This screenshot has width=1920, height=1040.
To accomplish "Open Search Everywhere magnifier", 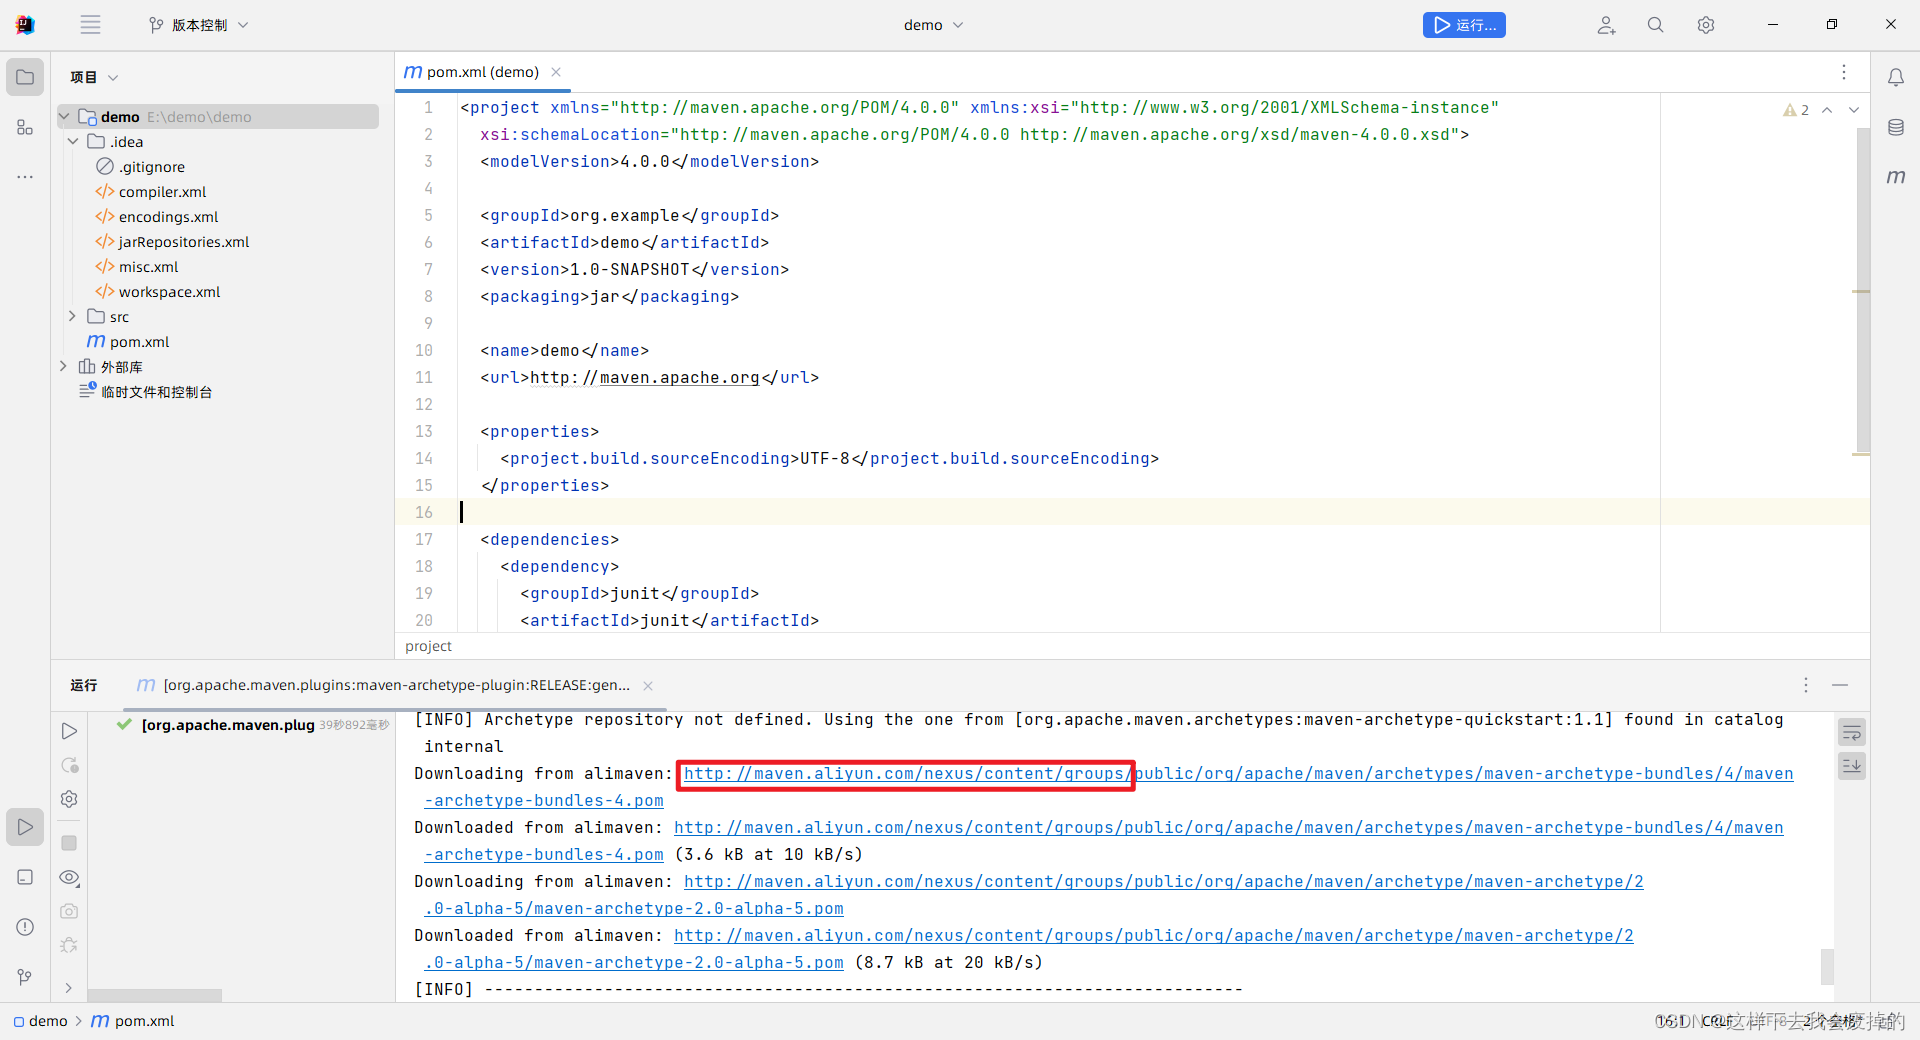I will tap(1656, 25).
